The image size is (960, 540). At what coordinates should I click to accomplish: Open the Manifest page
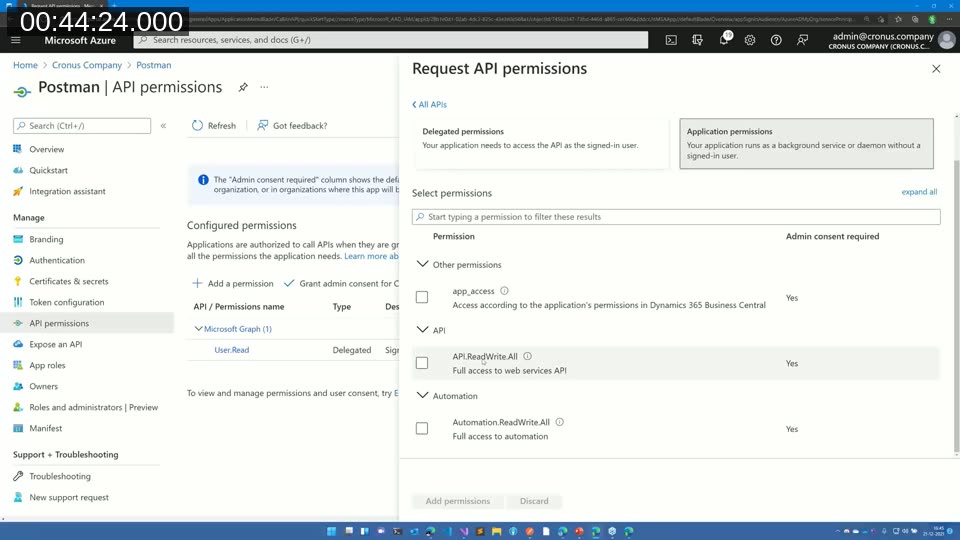click(x=45, y=428)
